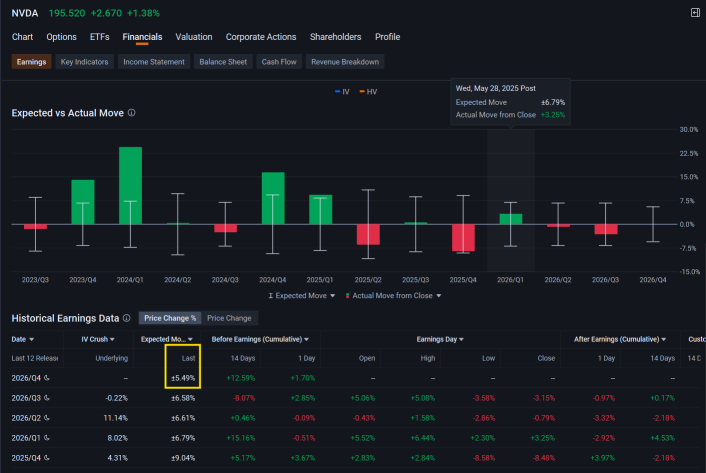Viewport: 706px width, 473px height.
Task: Click the NVDA ticker symbol
Action: coord(25,13)
